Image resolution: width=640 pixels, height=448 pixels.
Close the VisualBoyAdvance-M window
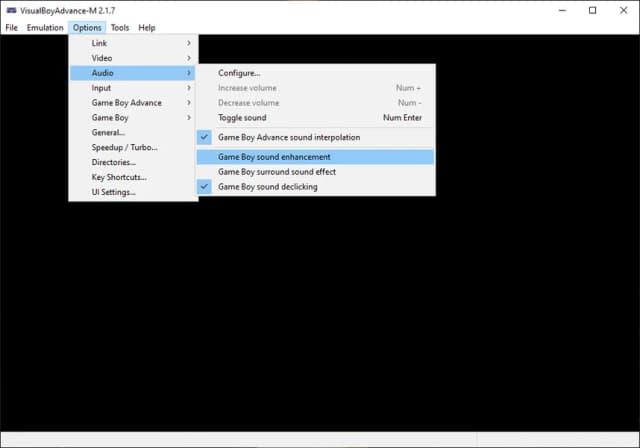(x=623, y=10)
